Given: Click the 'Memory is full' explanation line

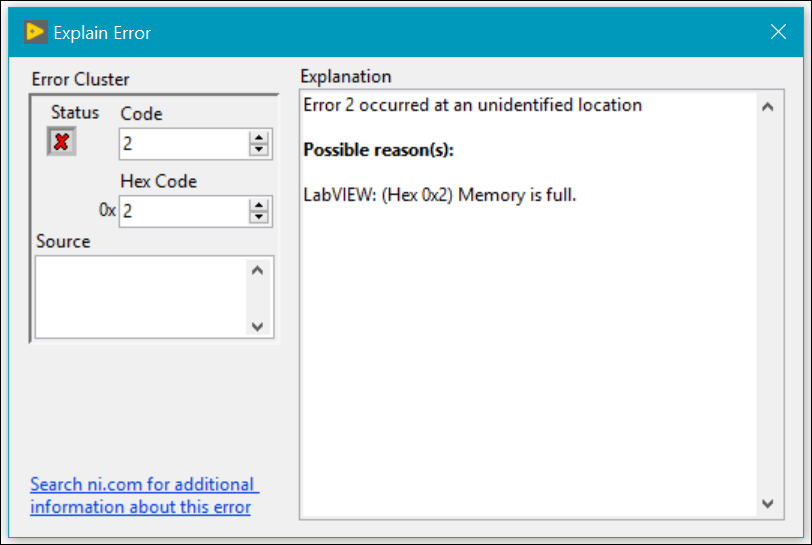Looking at the screenshot, I should 440,194.
